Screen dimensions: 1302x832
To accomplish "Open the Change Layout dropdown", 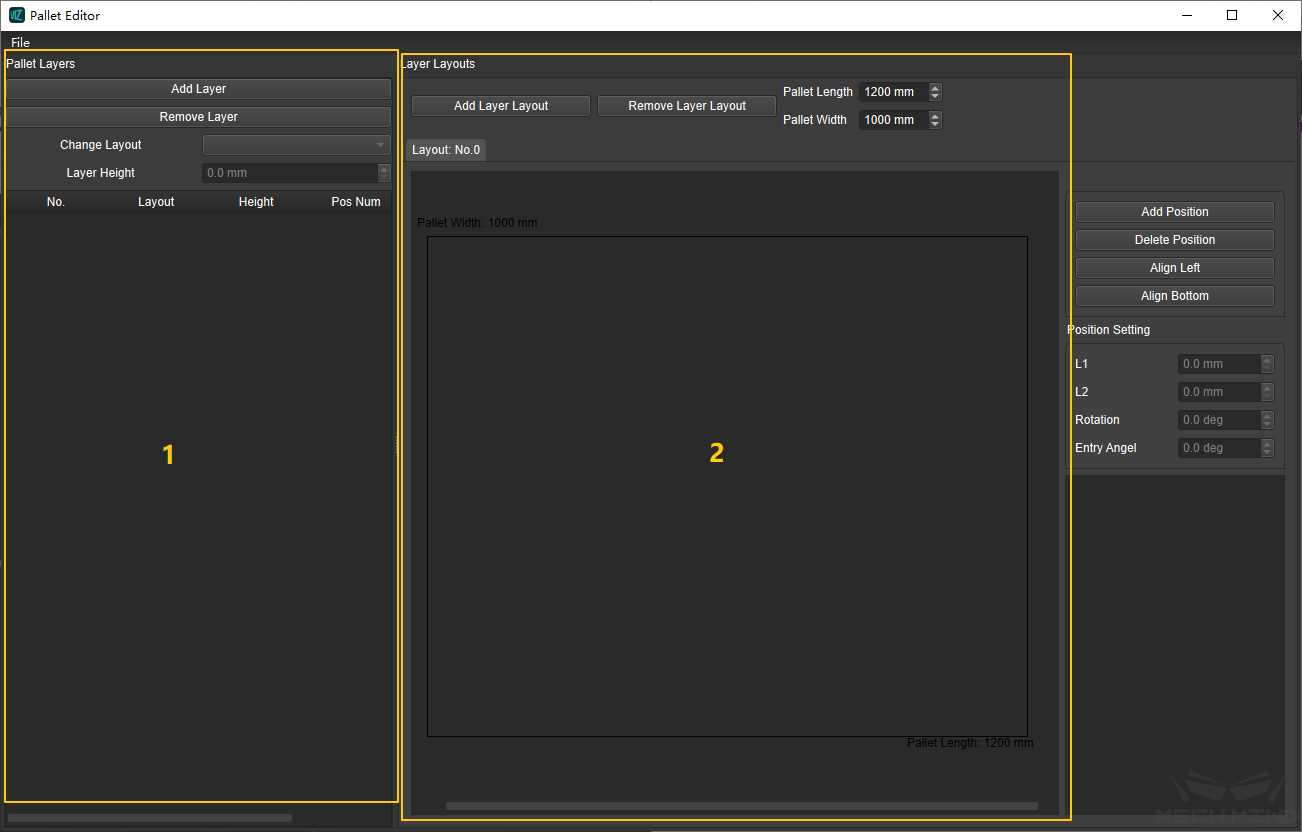I will click(296, 145).
